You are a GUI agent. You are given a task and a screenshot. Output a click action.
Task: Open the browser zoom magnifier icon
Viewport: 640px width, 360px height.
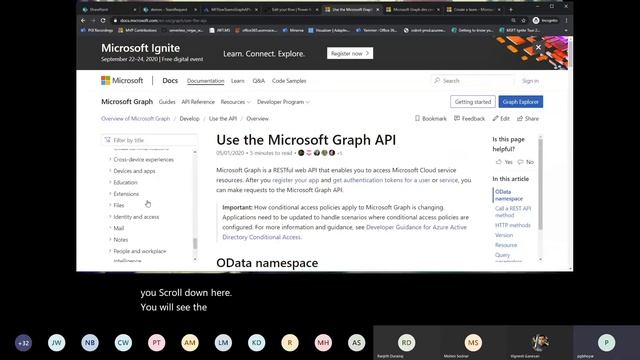pyautogui.click(x=513, y=20)
